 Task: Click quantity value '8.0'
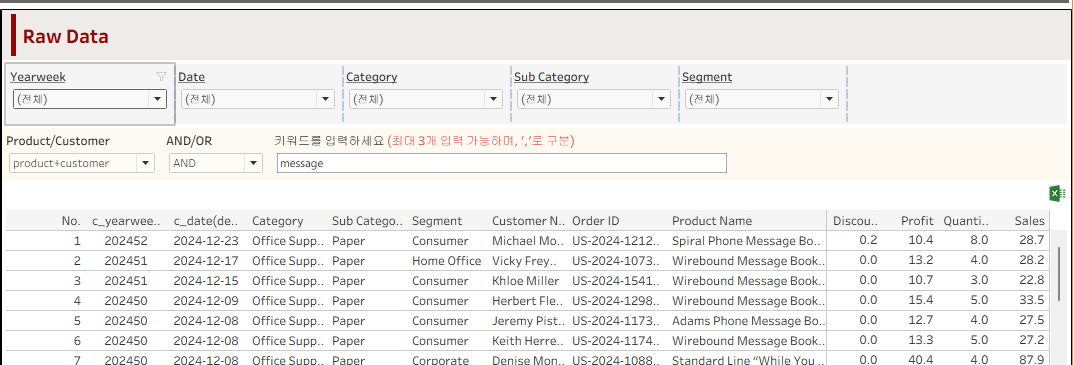(979, 241)
